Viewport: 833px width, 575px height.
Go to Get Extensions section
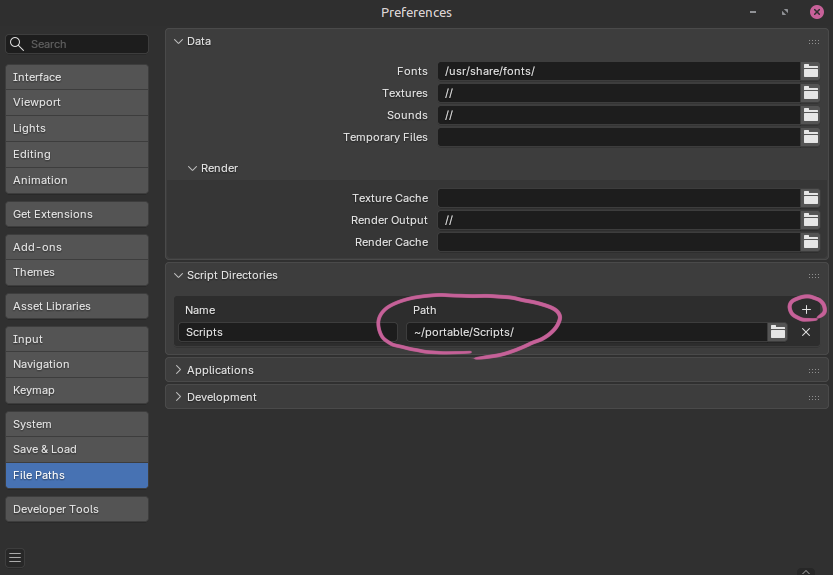[77, 214]
